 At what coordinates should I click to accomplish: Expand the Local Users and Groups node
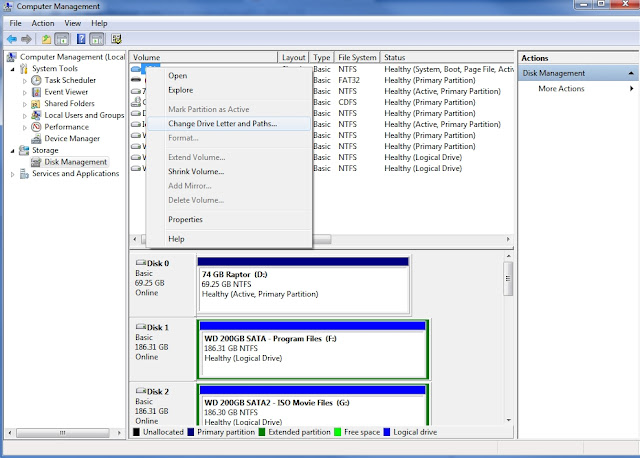[25, 116]
